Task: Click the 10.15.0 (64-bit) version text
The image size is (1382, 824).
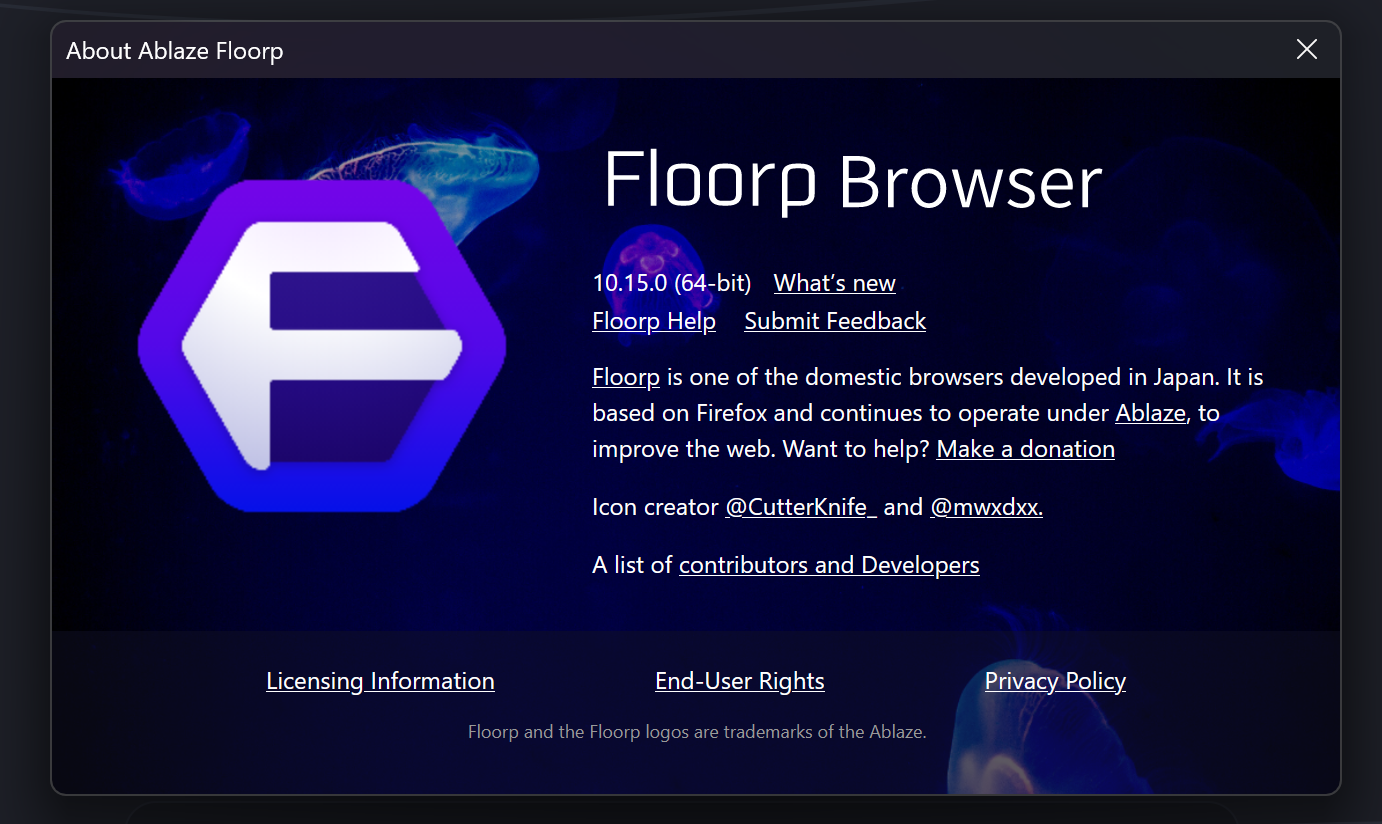Action: [671, 283]
